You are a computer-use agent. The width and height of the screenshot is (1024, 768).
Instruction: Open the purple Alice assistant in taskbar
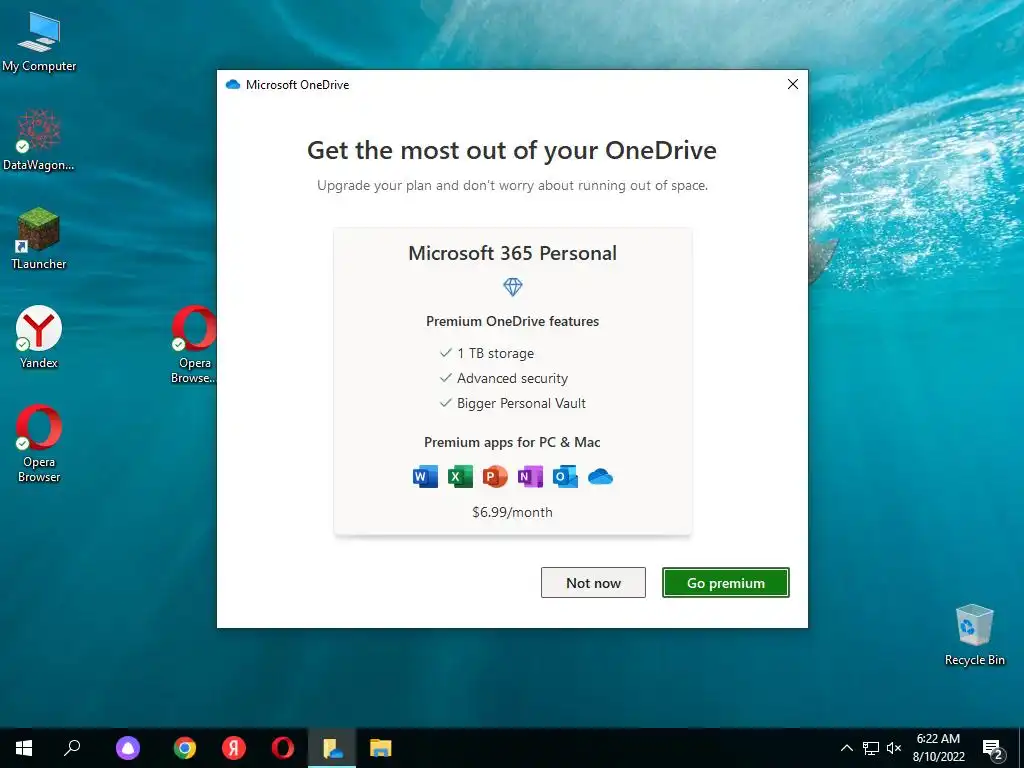128,748
